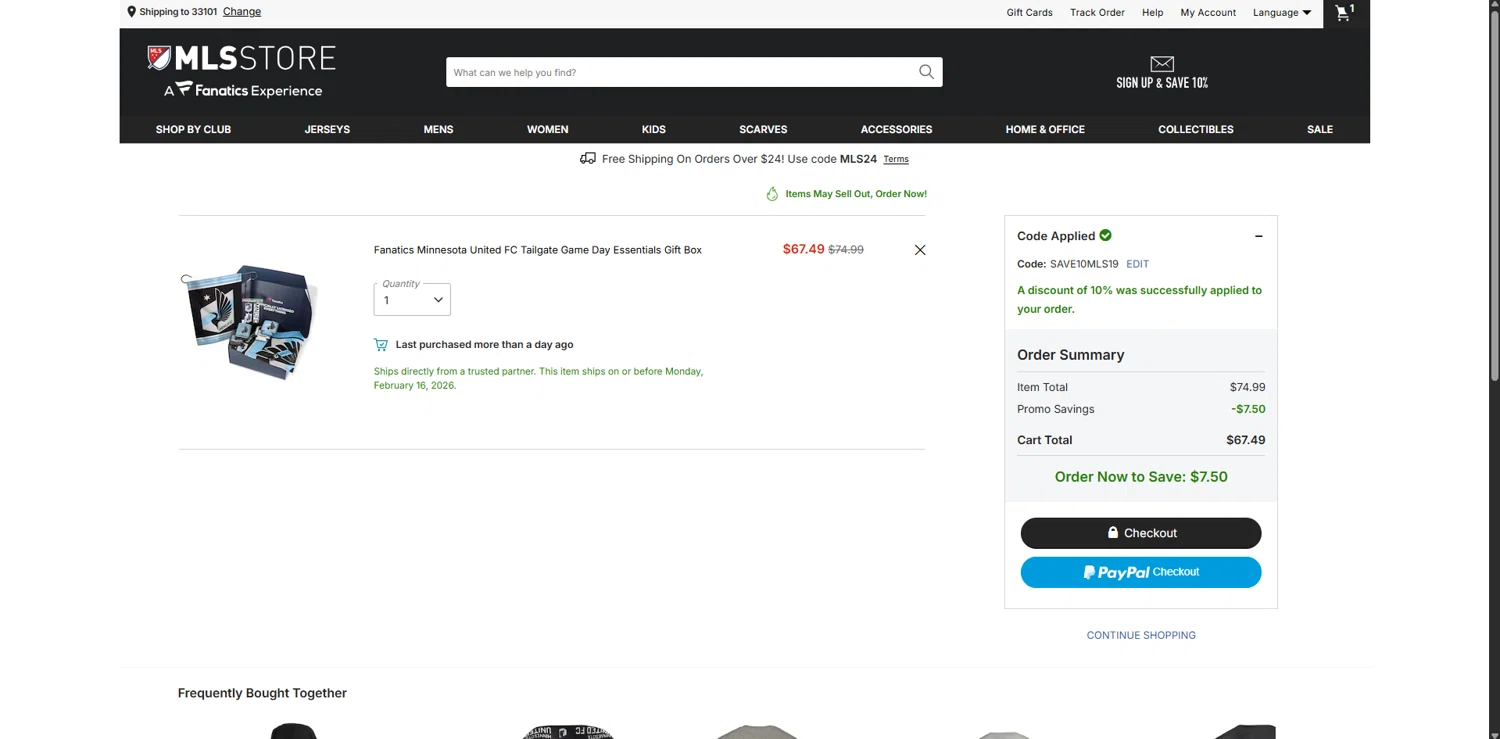Open the Home & Office menu
Image resolution: width=1500 pixels, height=739 pixels.
1045,129
